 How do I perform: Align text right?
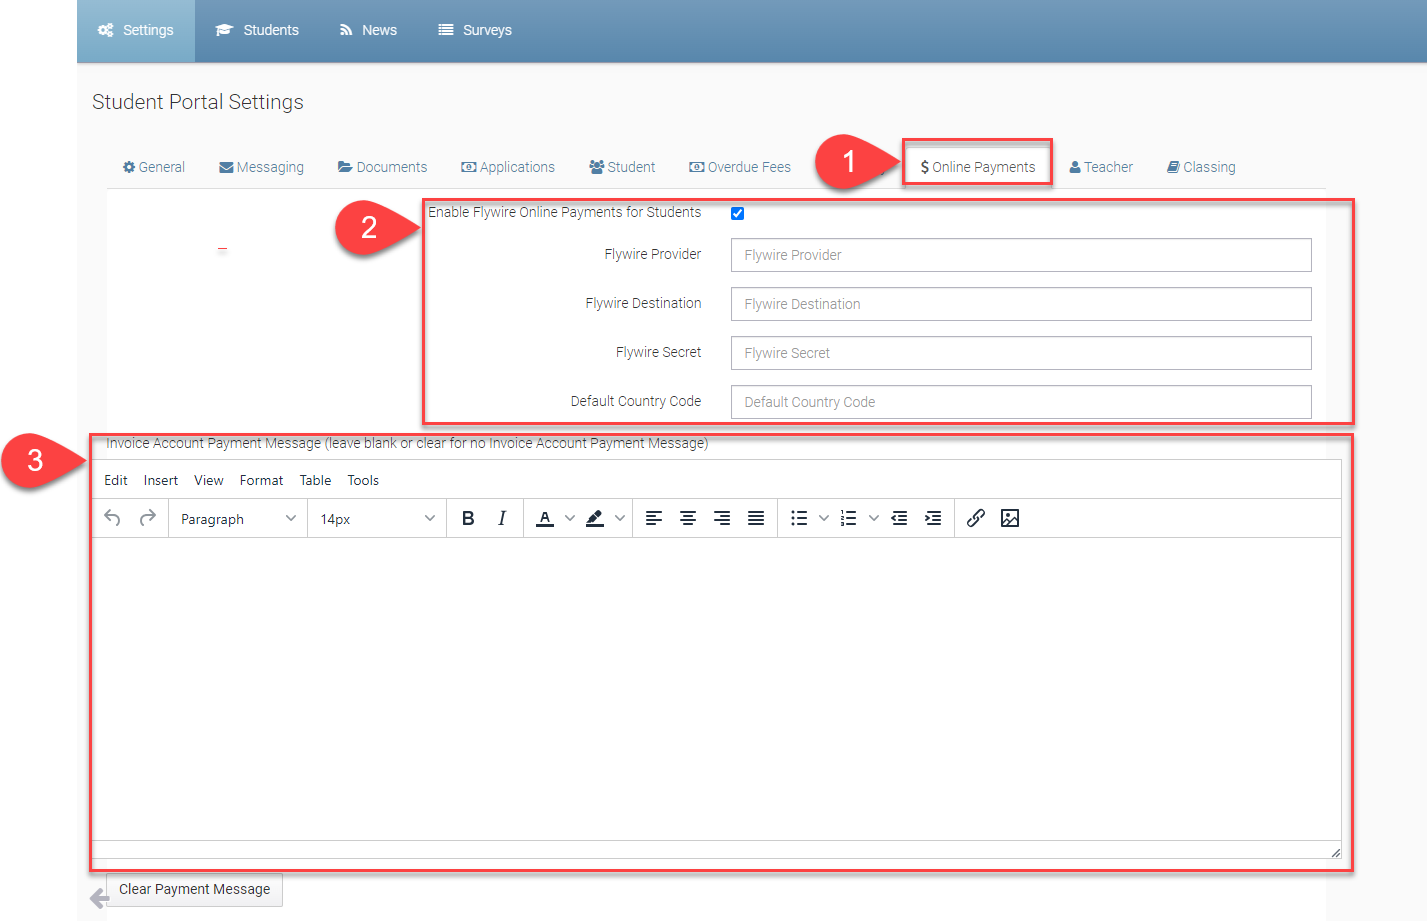(722, 518)
